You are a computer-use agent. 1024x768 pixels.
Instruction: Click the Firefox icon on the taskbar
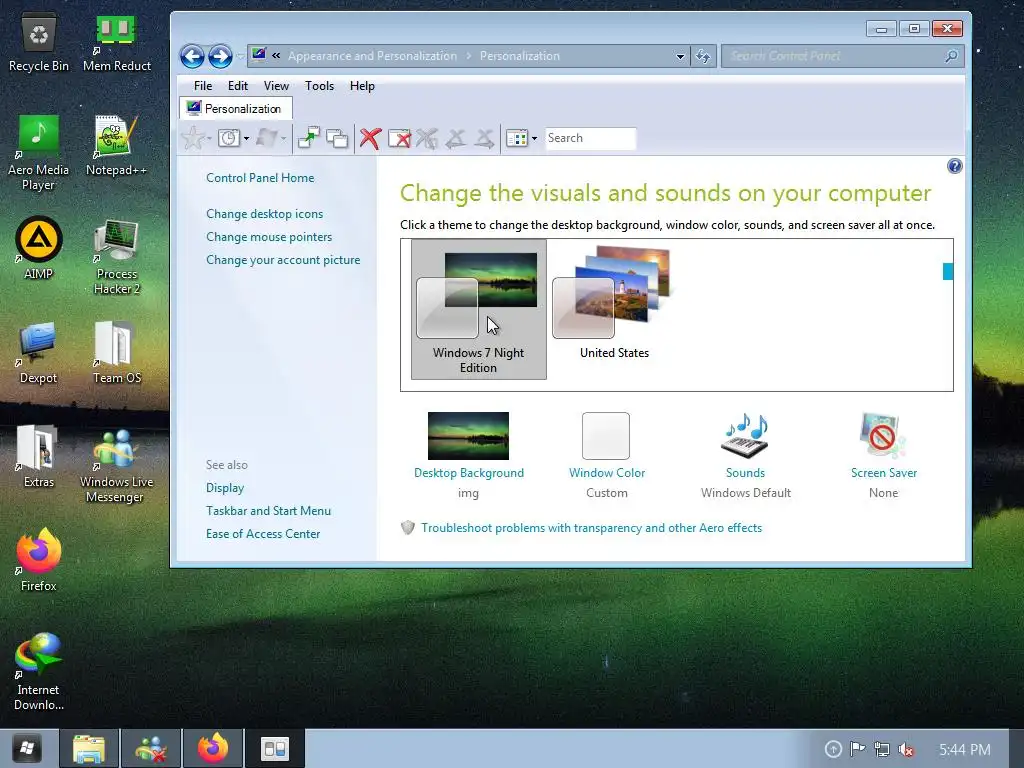point(212,749)
